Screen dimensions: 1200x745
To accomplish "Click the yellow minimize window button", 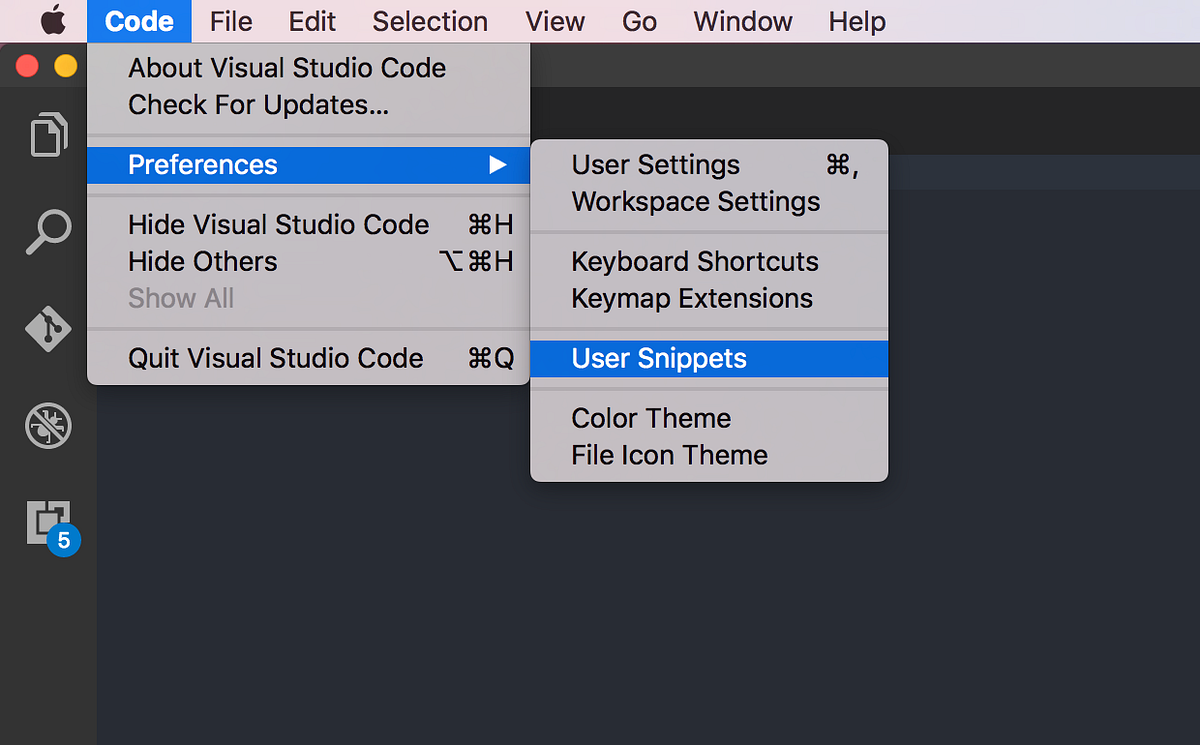I will tap(65, 66).
